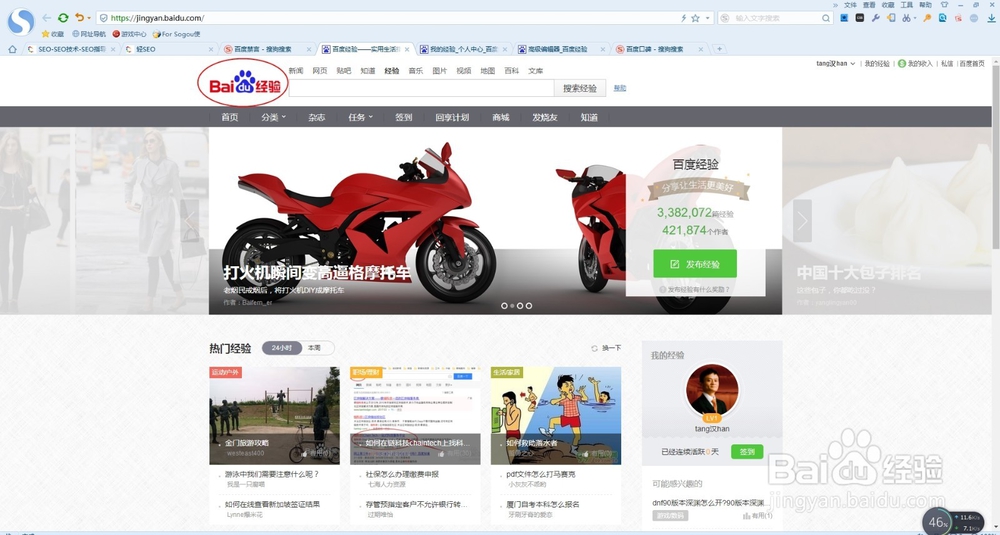Click the Sogou text search box
The height and width of the screenshot is (535, 1000).
coord(777,18)
